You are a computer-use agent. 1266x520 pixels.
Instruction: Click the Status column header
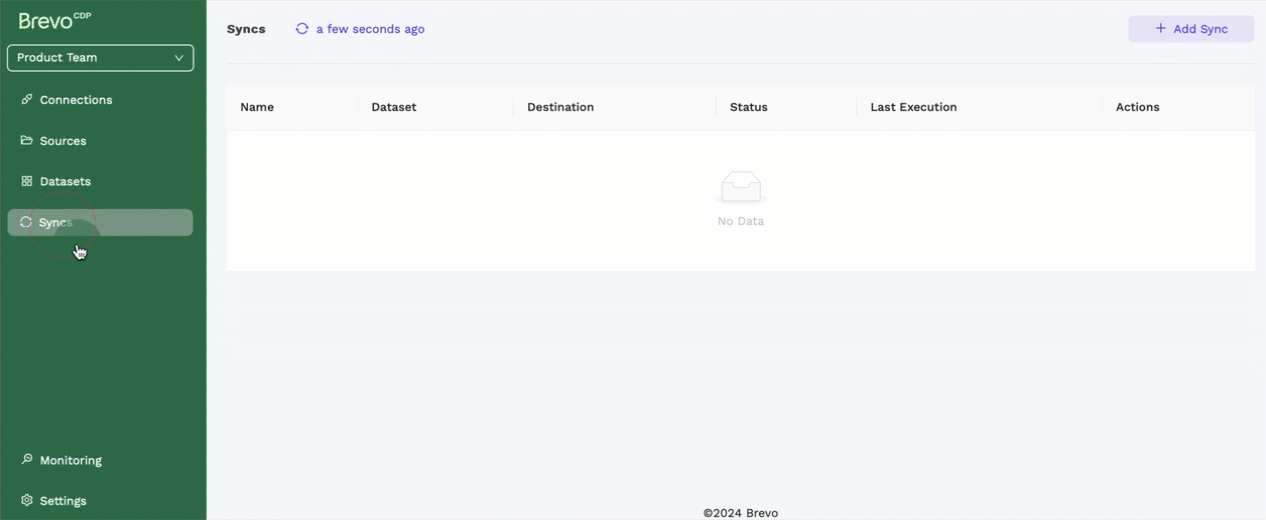pos(748,107)
